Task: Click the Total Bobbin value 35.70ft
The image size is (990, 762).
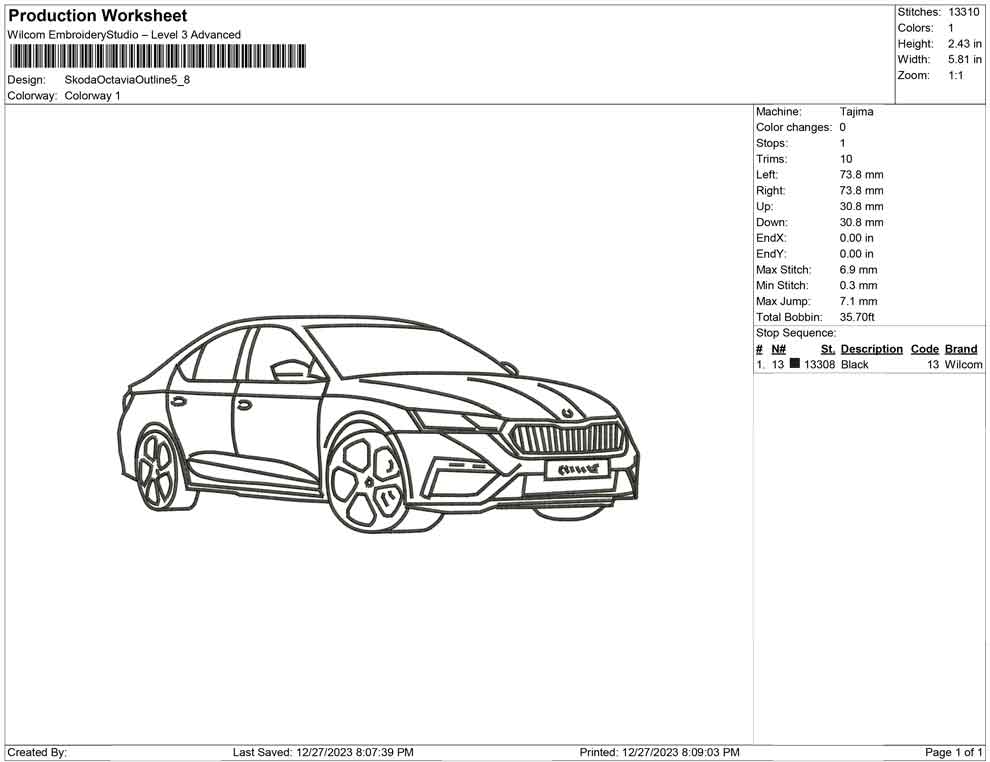Action: [x=857, y=317]
